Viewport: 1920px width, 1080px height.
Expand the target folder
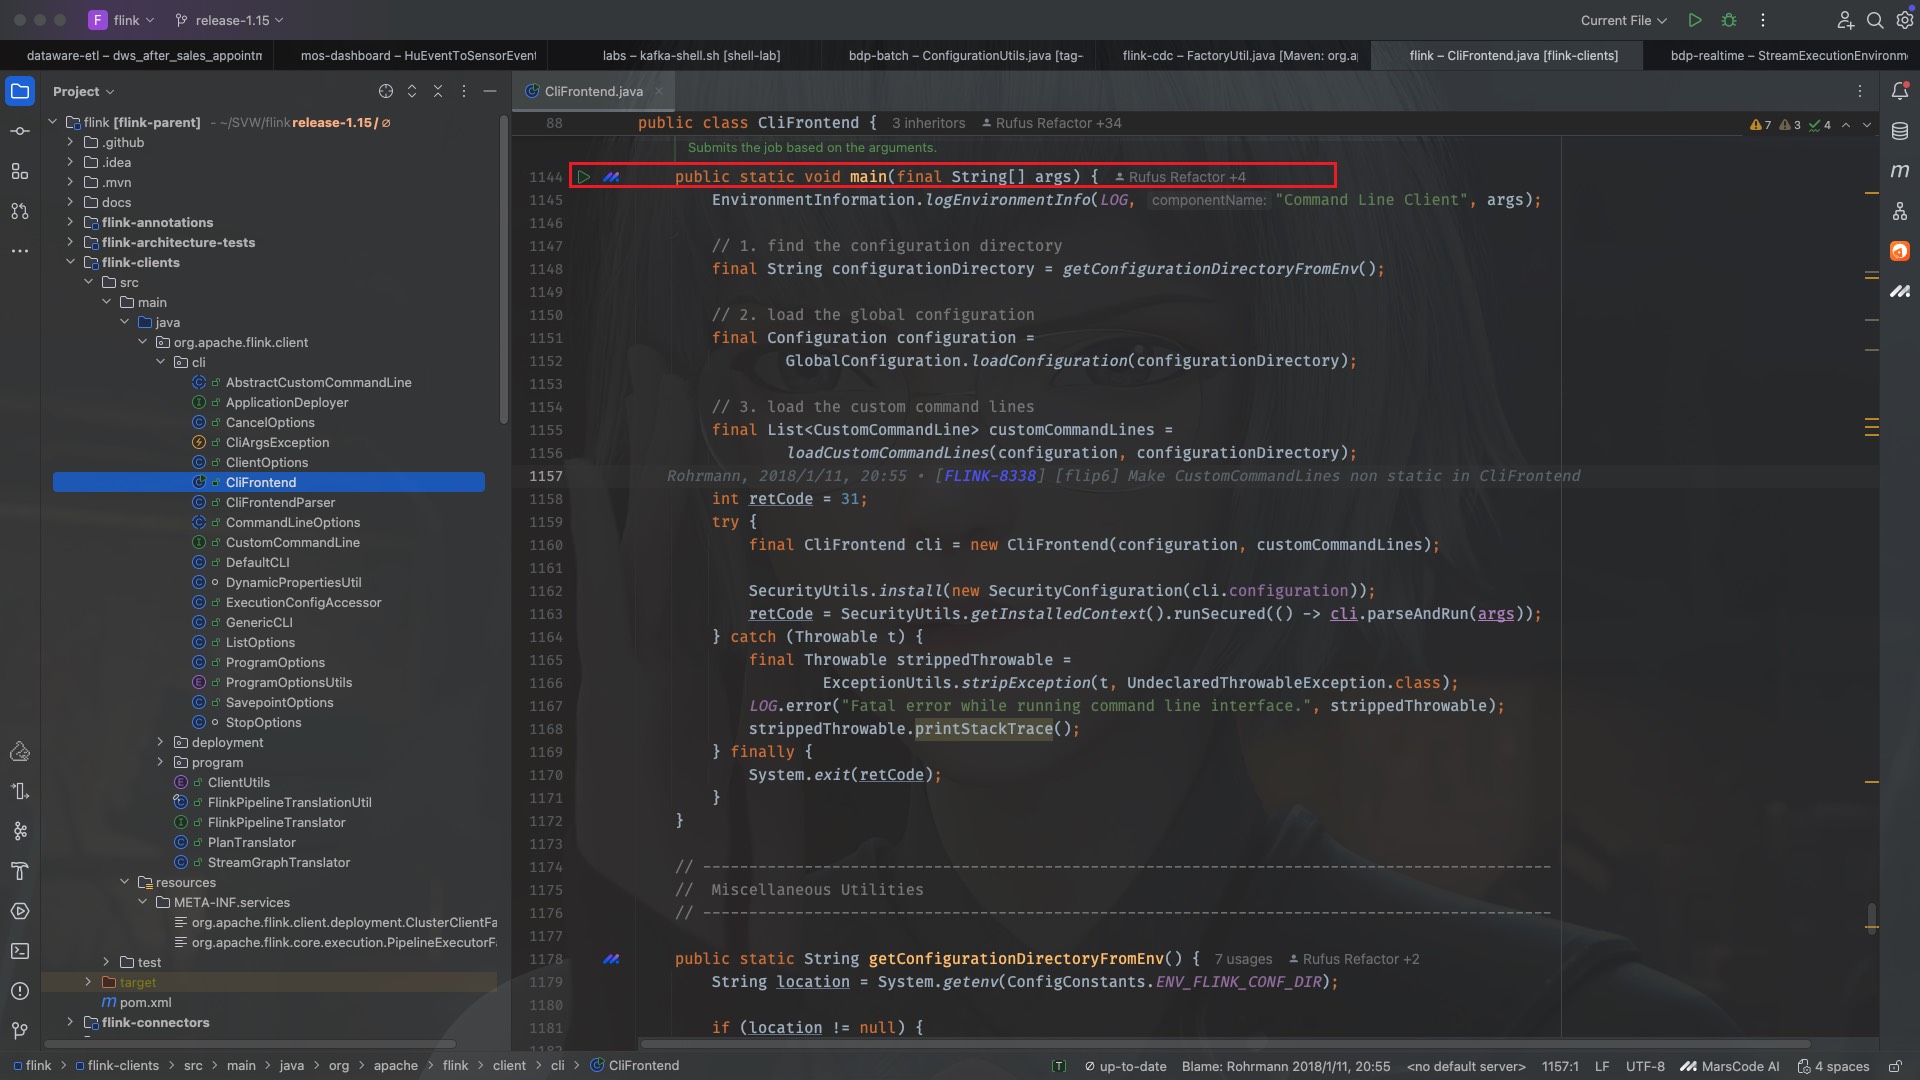click(x=88, y=982)
